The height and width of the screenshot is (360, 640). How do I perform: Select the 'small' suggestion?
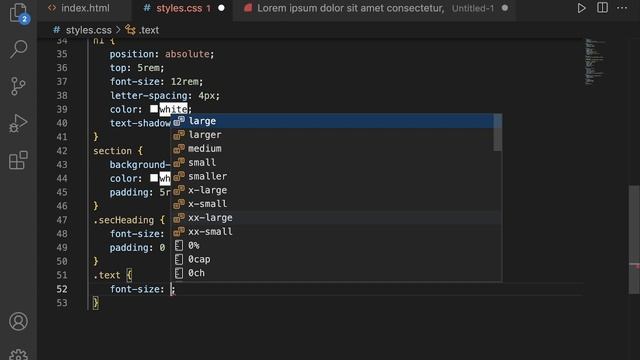coord(332,163)
